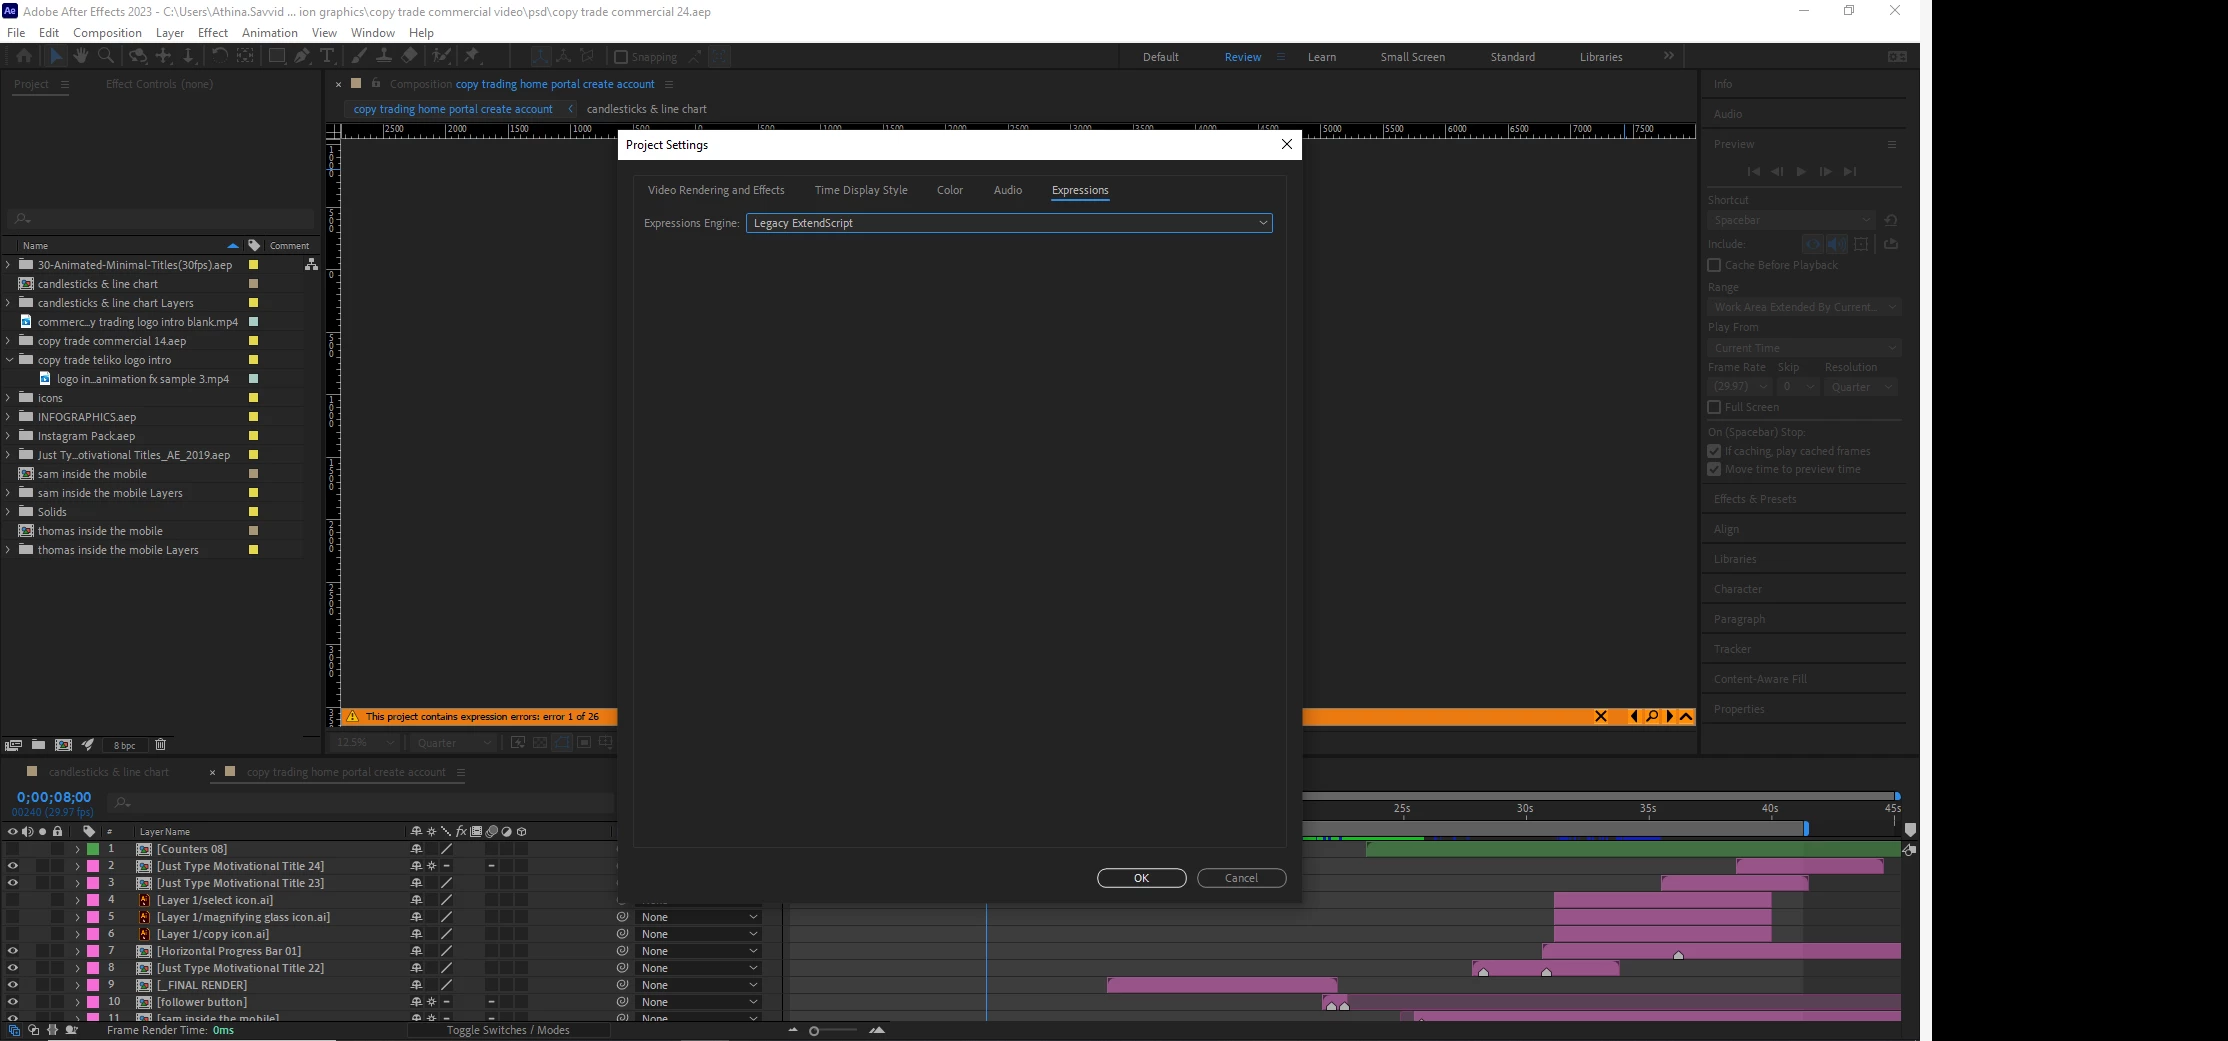
Task: Switch to the Small Screen workspace
Action: point(1412,57)
